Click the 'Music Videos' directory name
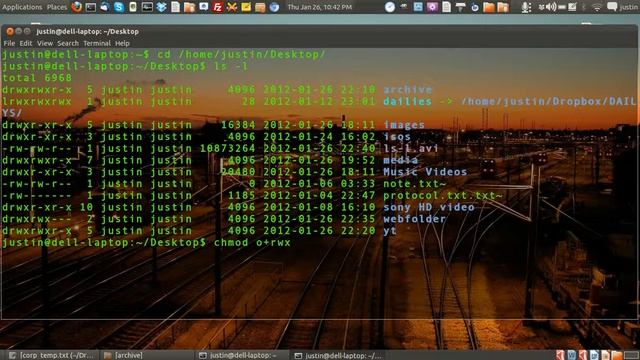 point(425,172)
